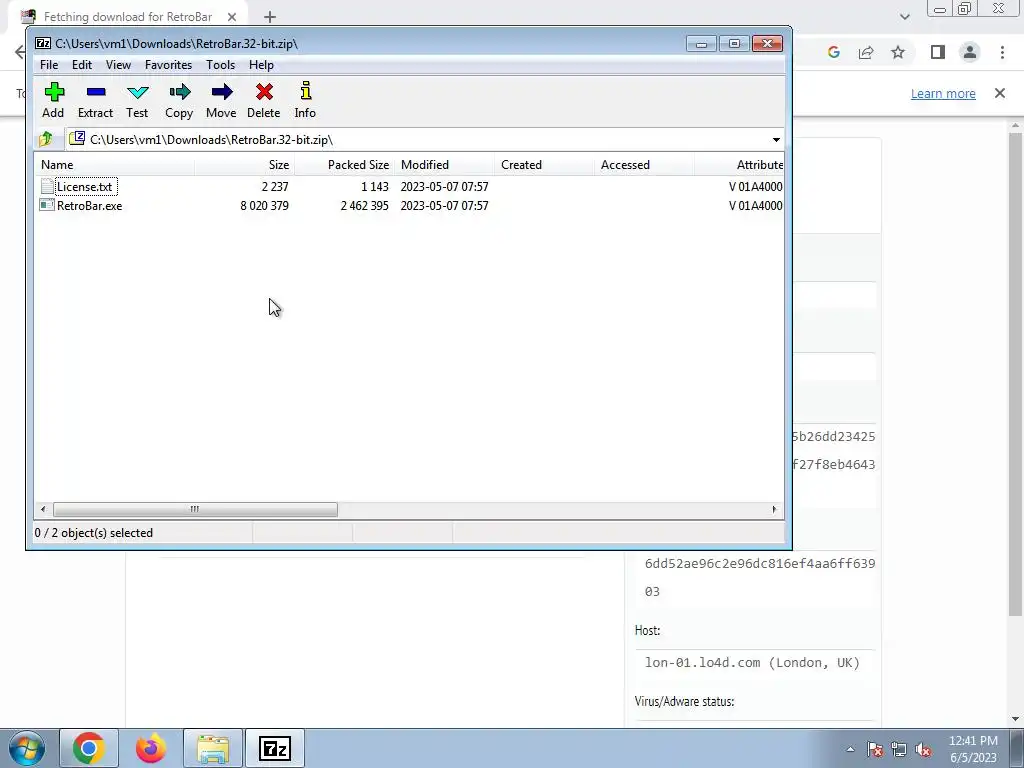Follow the Learn more link
This screenshot has height=768, width=1024.
[x=943, y=93]
